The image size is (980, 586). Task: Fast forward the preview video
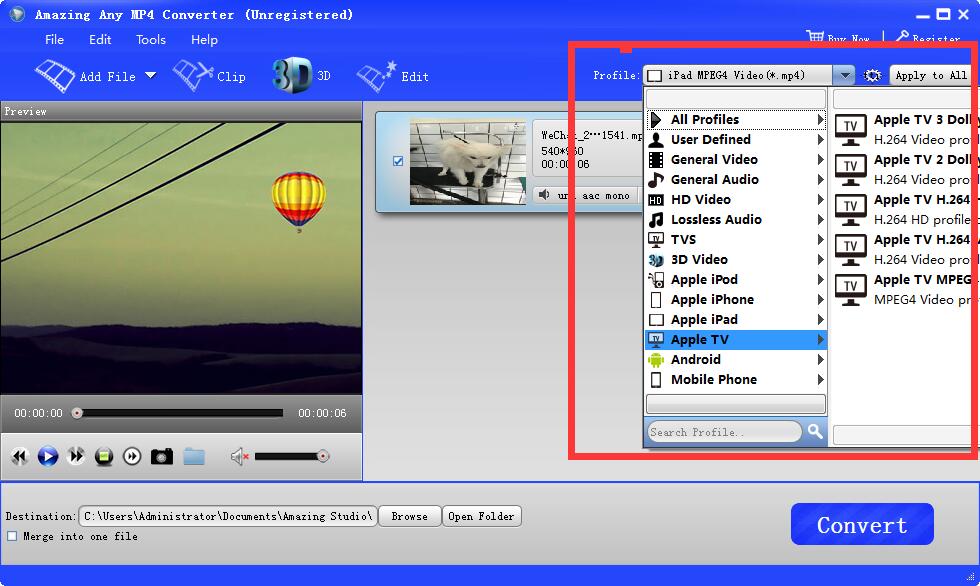coord(76,457)
